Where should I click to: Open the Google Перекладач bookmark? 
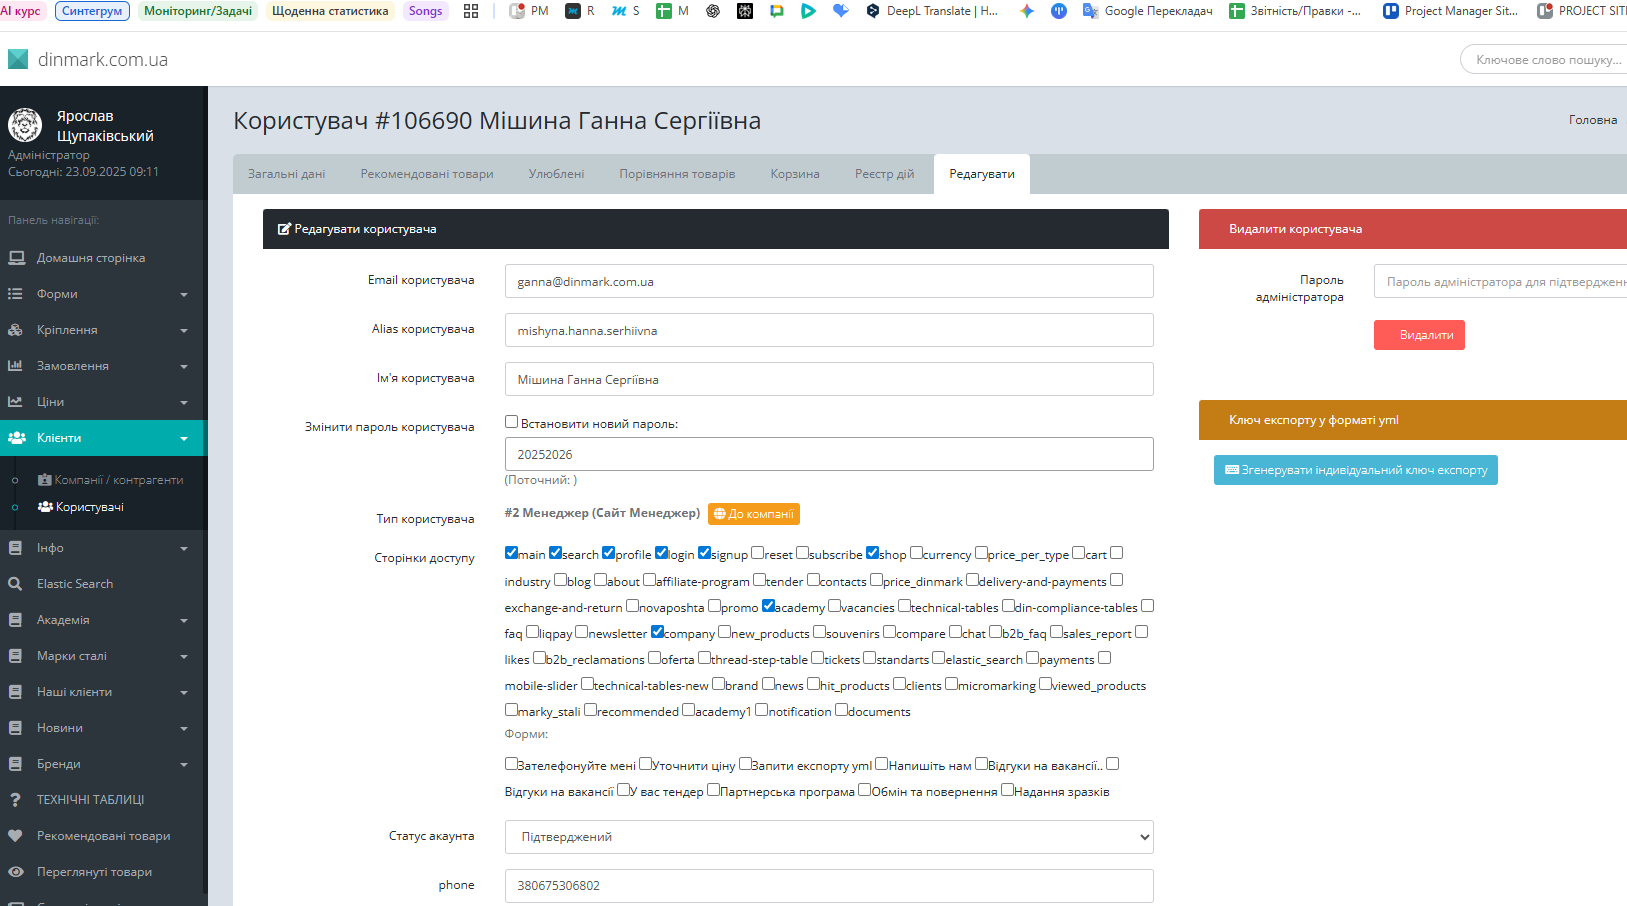tap(1148, 11)
